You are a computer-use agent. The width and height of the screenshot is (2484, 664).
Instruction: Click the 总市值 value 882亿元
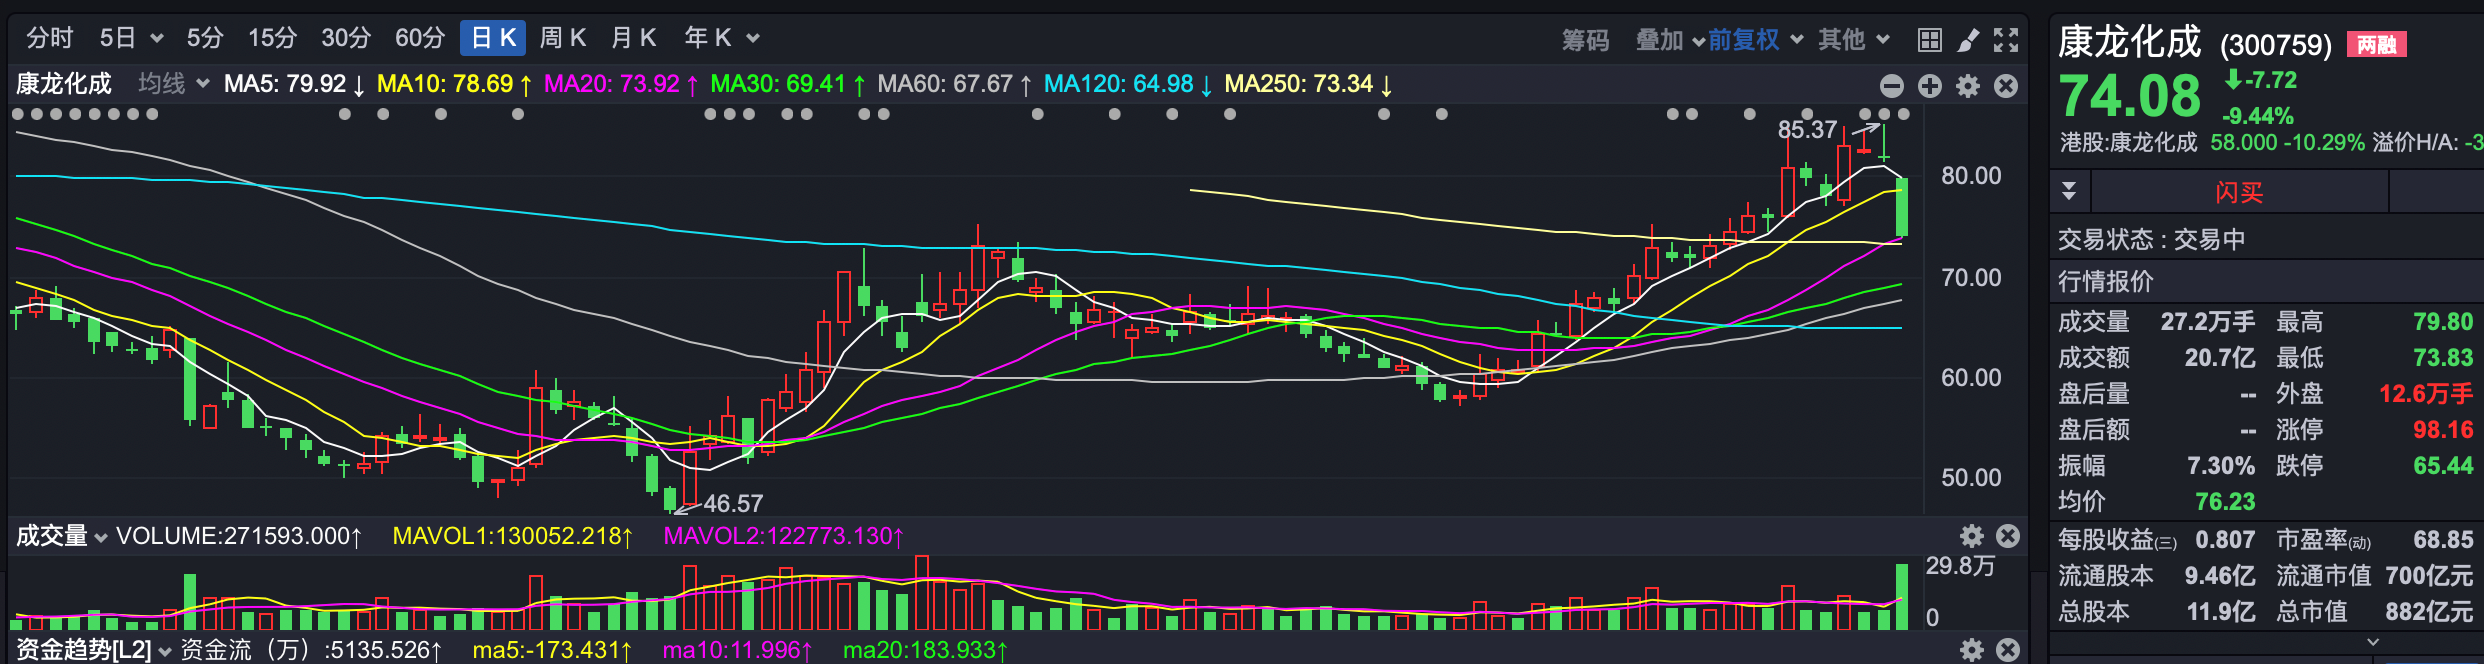pos(2429,612)
